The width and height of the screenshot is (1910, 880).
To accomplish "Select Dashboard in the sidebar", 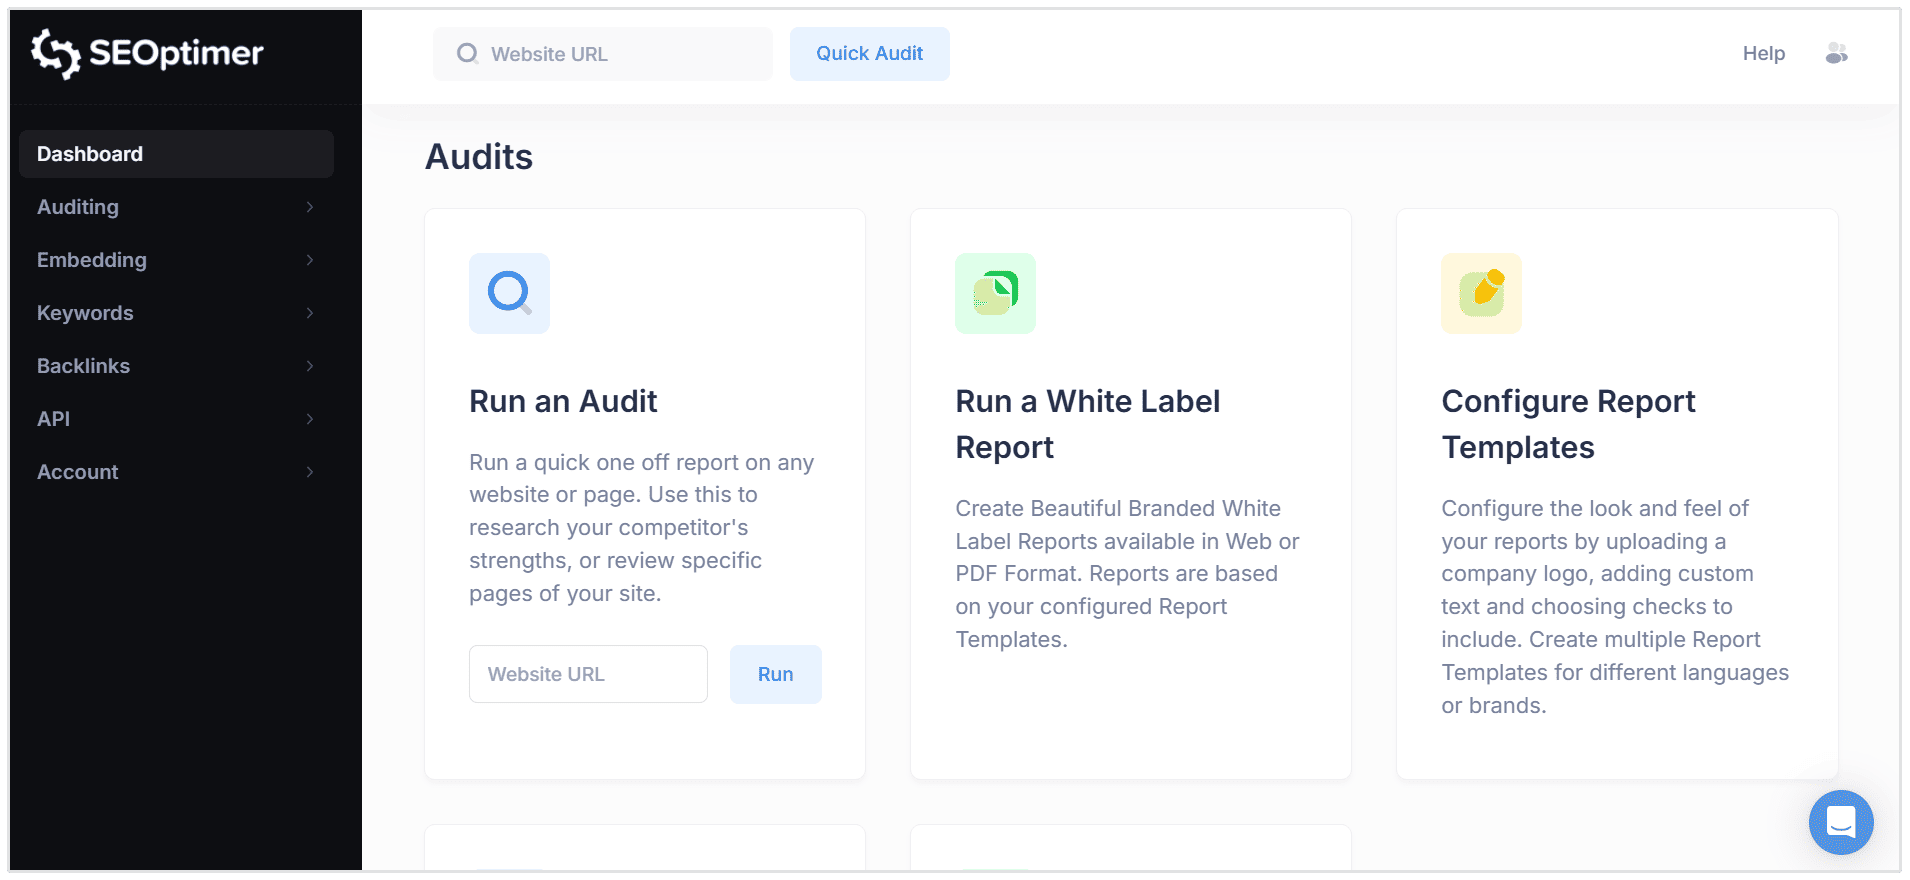I will tap(176, 154).
